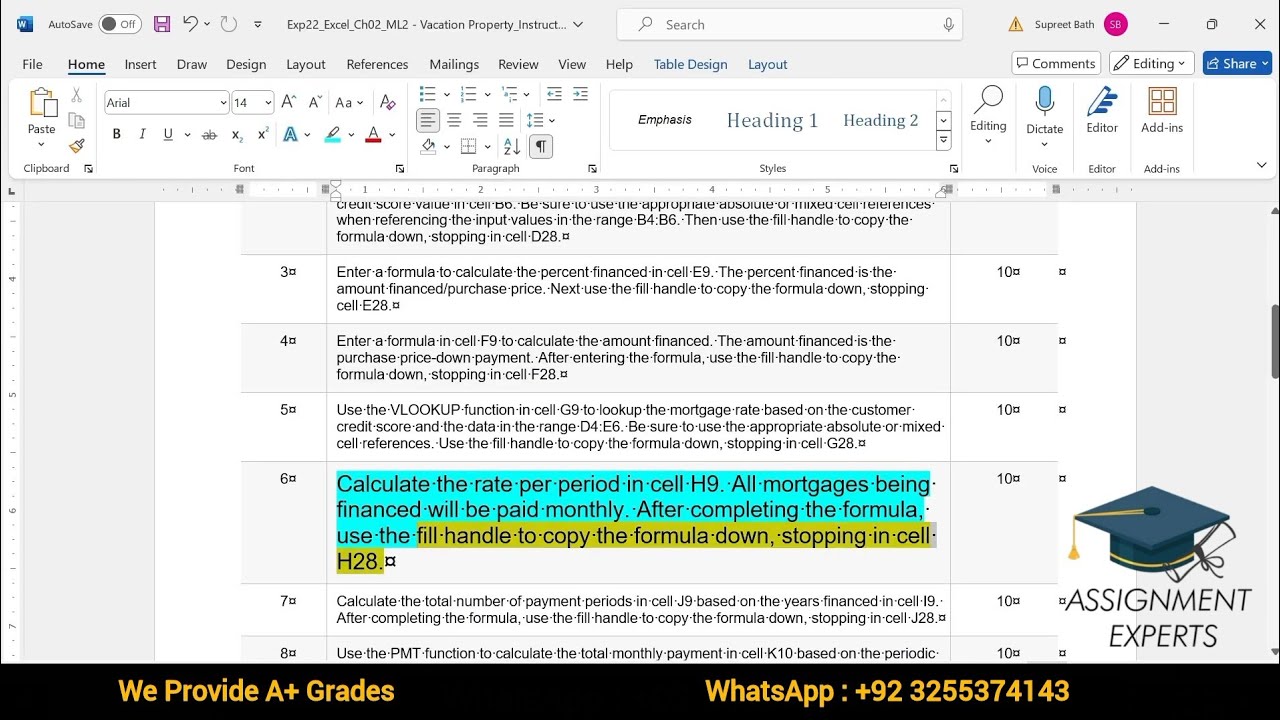Viewport: 1280px width, 720px height.
Task: Align text left
Action: pyautogui.click(x=428, y=120)
